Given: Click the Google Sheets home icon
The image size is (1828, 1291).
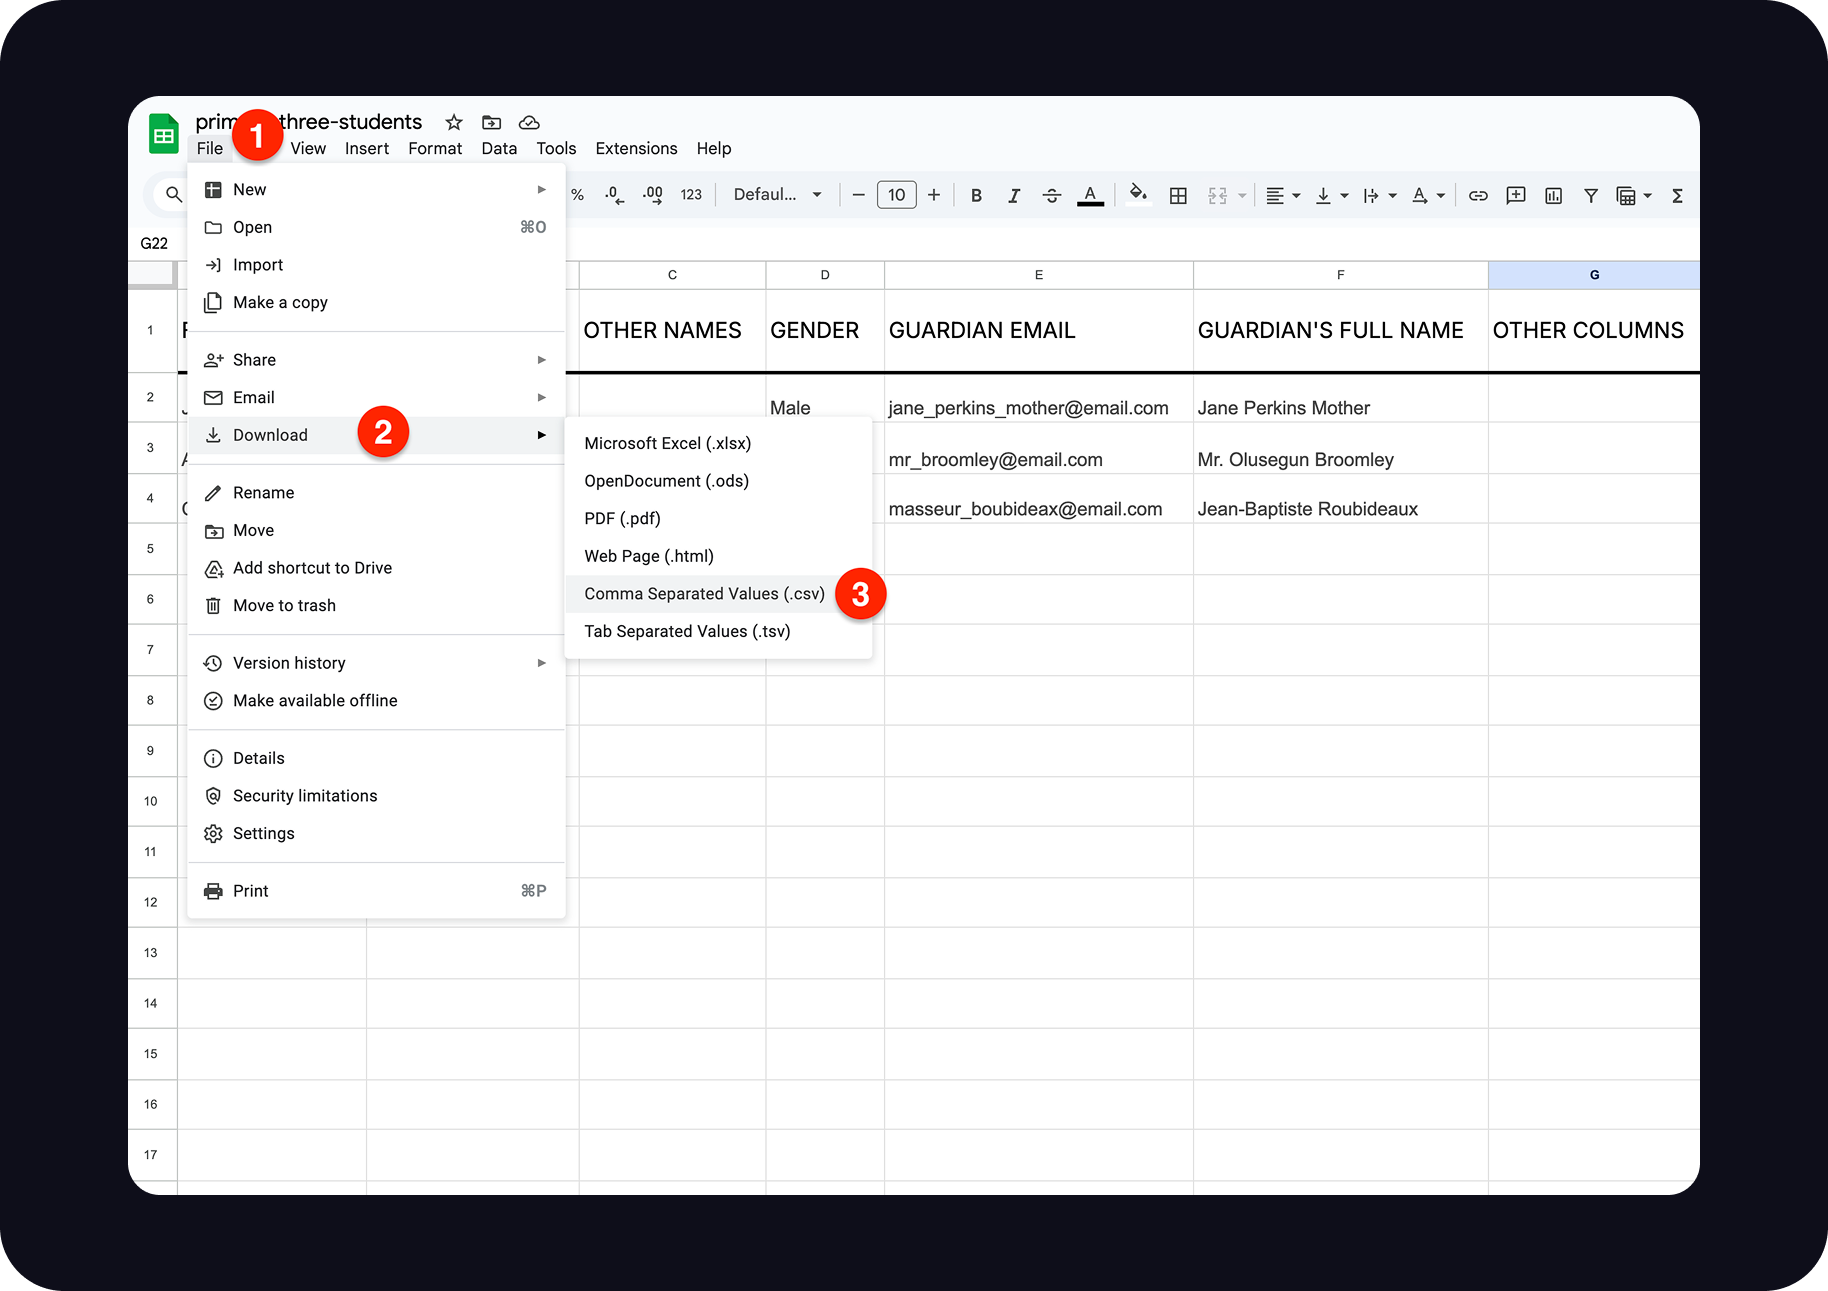Looking at the screenshot, I should coord(163,134).
